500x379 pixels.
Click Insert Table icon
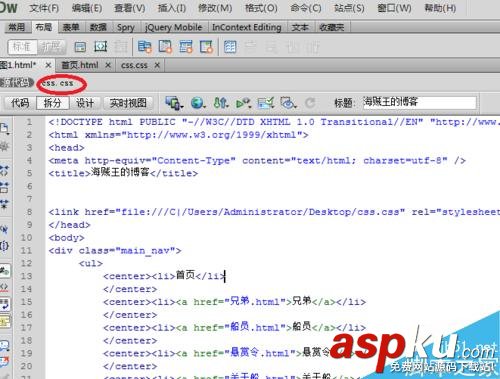pyautogui.click(x=230, y=47)
